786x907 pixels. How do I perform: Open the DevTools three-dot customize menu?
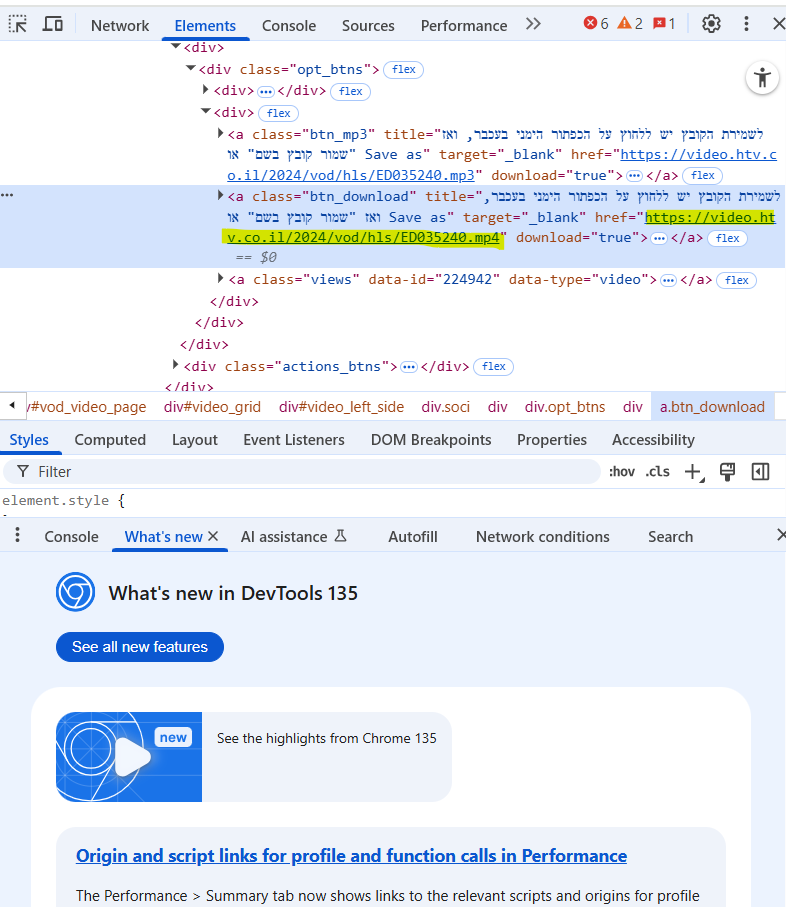click(746, 24)
